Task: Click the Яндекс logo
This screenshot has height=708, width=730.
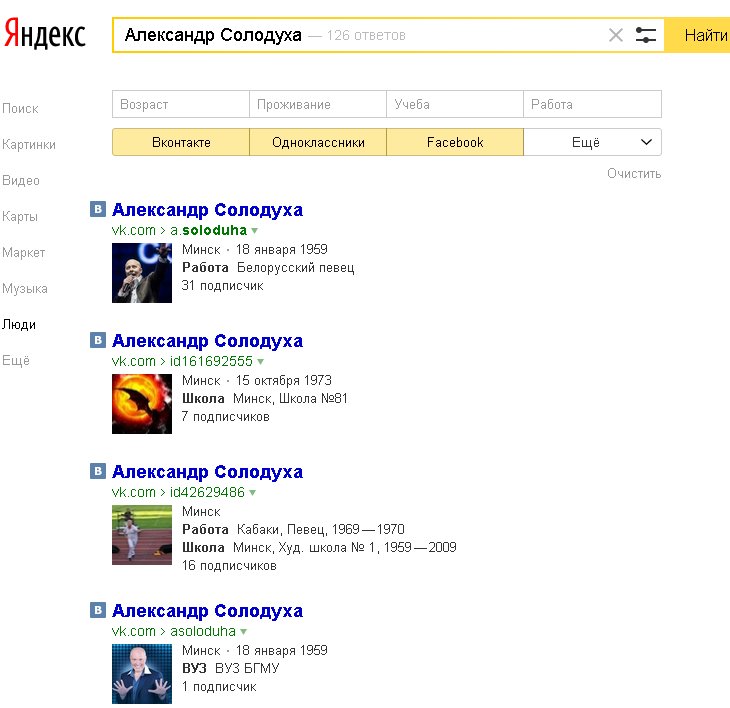Action: pyautogui.click(x=45, y=34)
